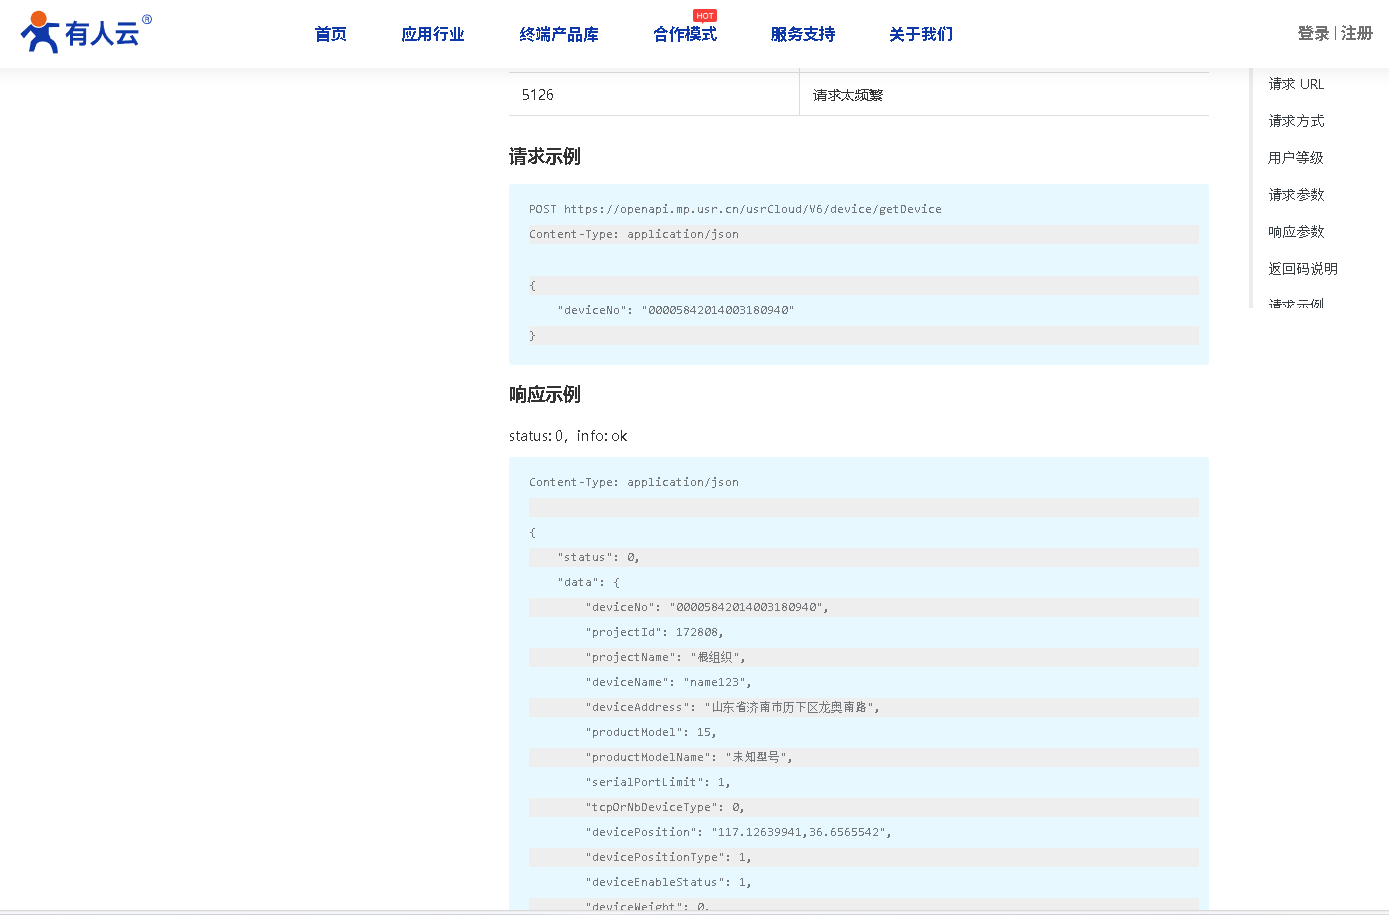Click the "projectName": "根组织" line
Image resolution: width=1389 pixels, height=915 pixels.
[x=864, y=657]
